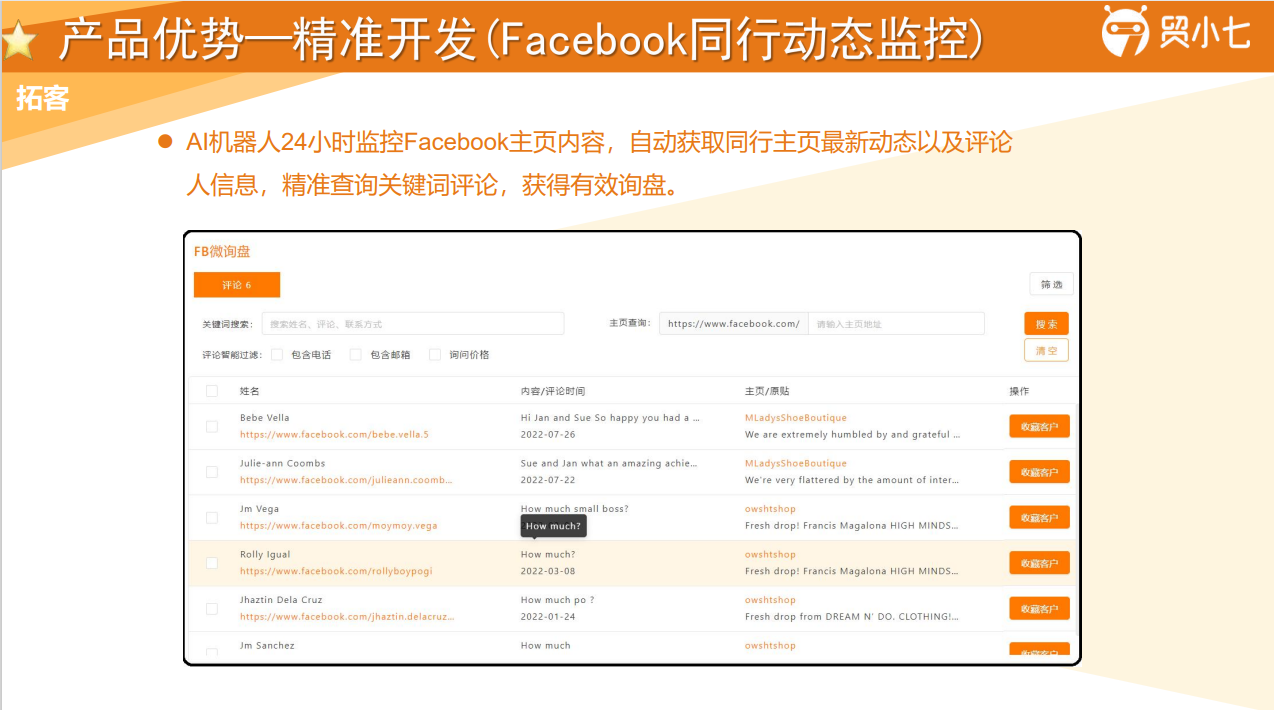The image size is (1274, 710).
Task: Click the FB微询盘 panel title
Action: 222,252
